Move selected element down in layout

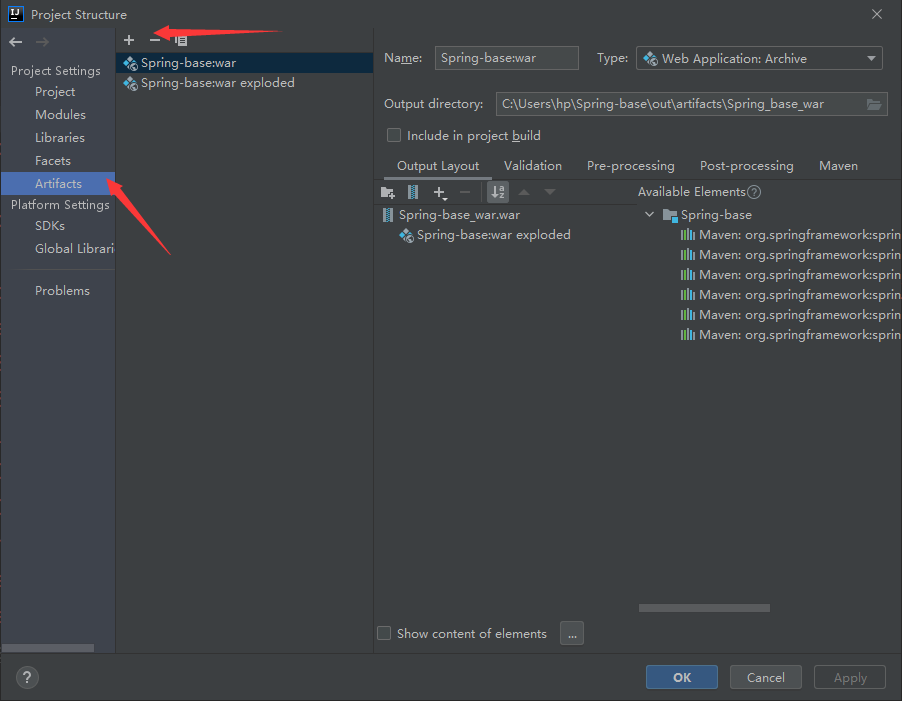[x=548, y=192]
